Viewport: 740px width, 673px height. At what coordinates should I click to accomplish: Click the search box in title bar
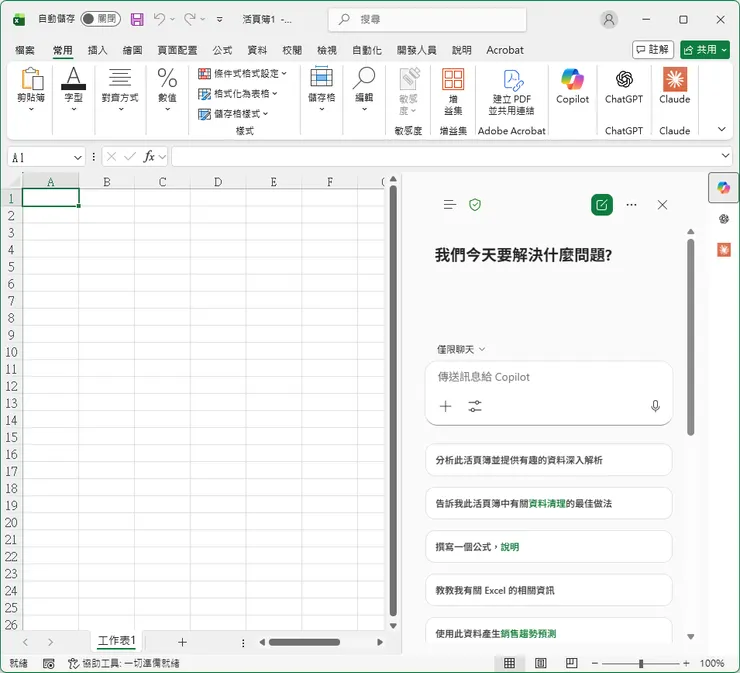pyautogui.click(x=427, y=19)
